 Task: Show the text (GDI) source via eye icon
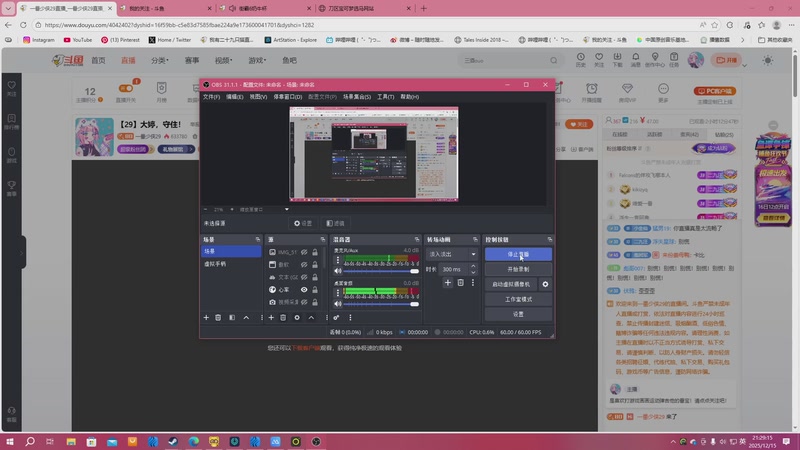[x=304, y=277]
